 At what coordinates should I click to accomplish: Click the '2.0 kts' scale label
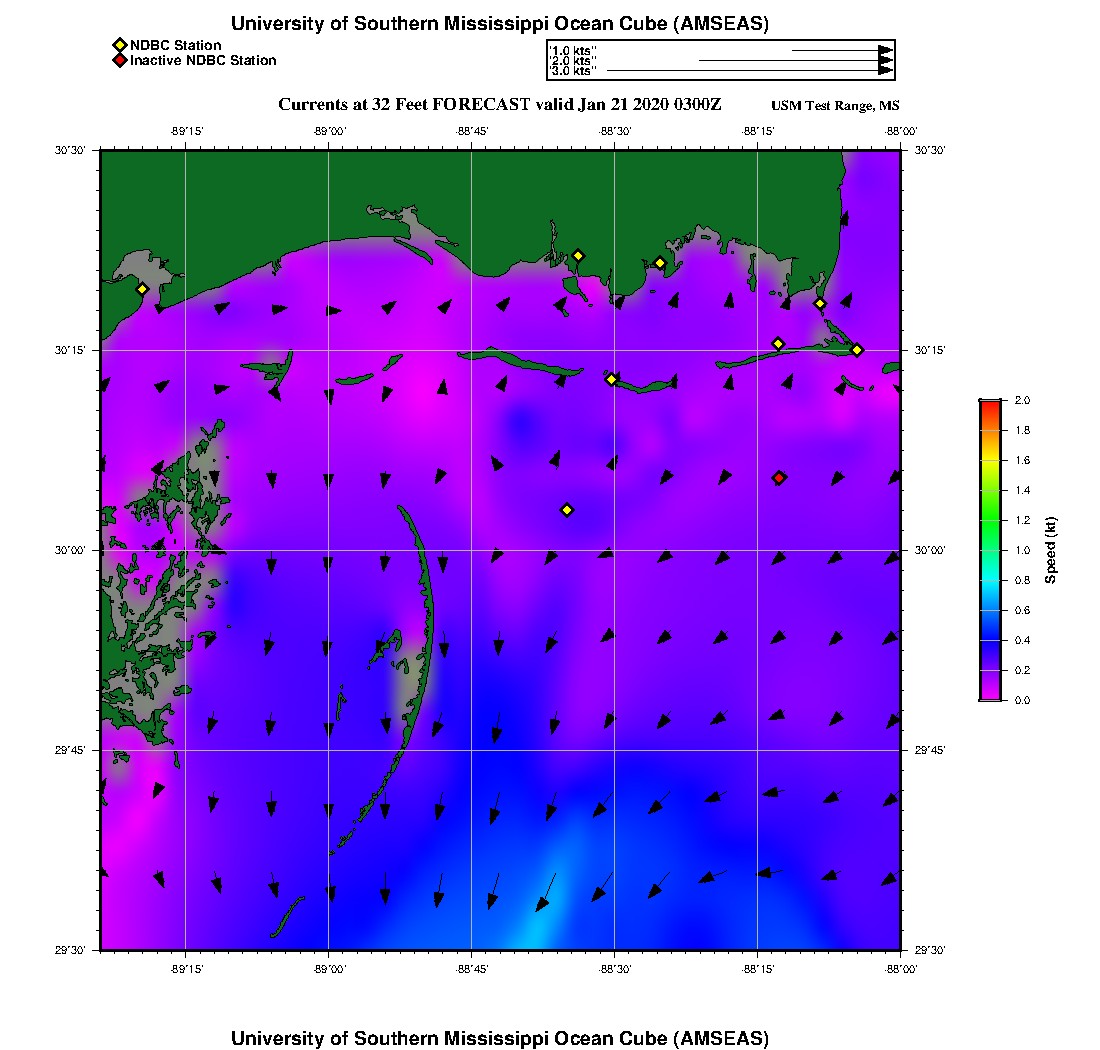[x=573, y=60]
